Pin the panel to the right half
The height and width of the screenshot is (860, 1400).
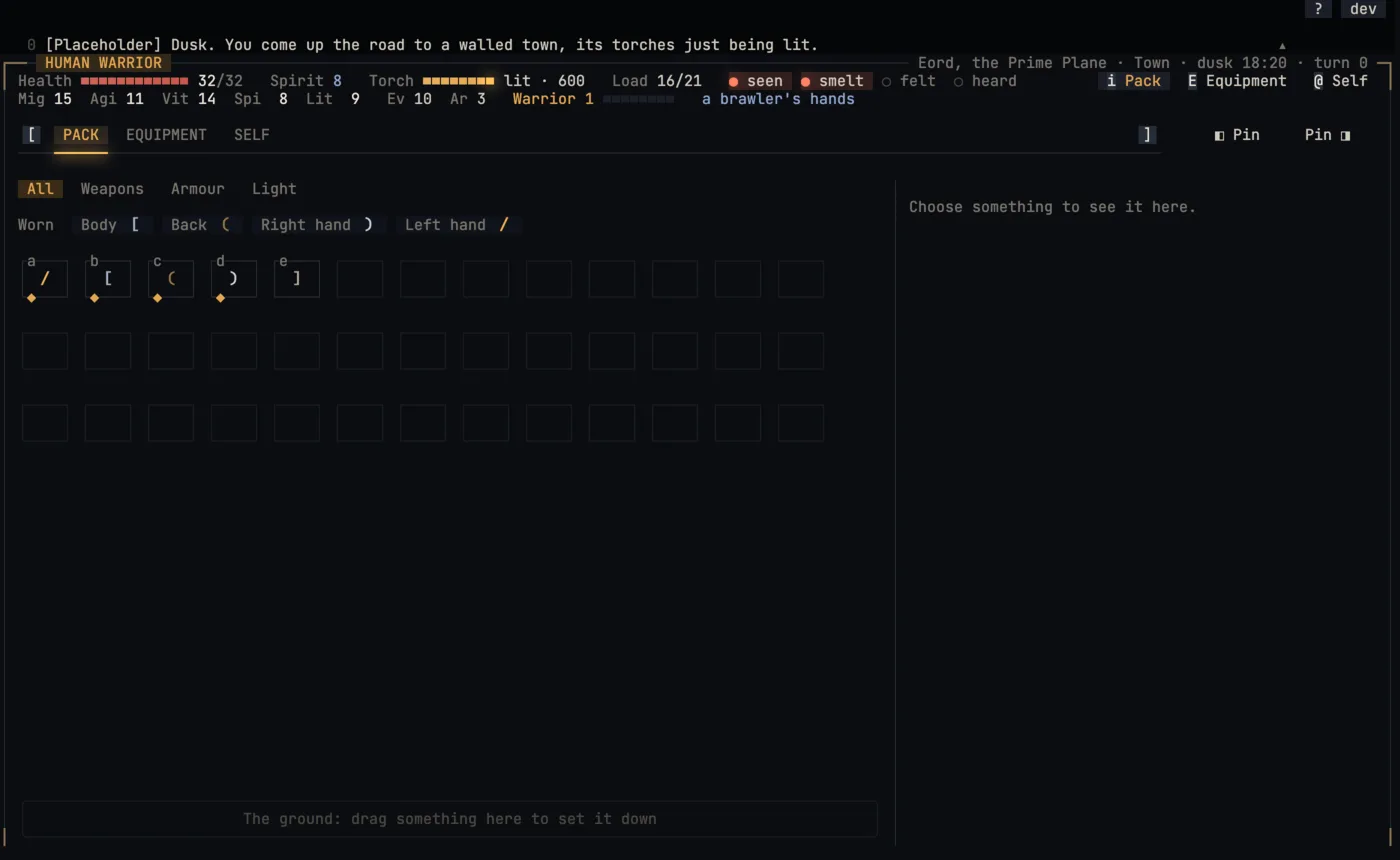[1327, 135]
